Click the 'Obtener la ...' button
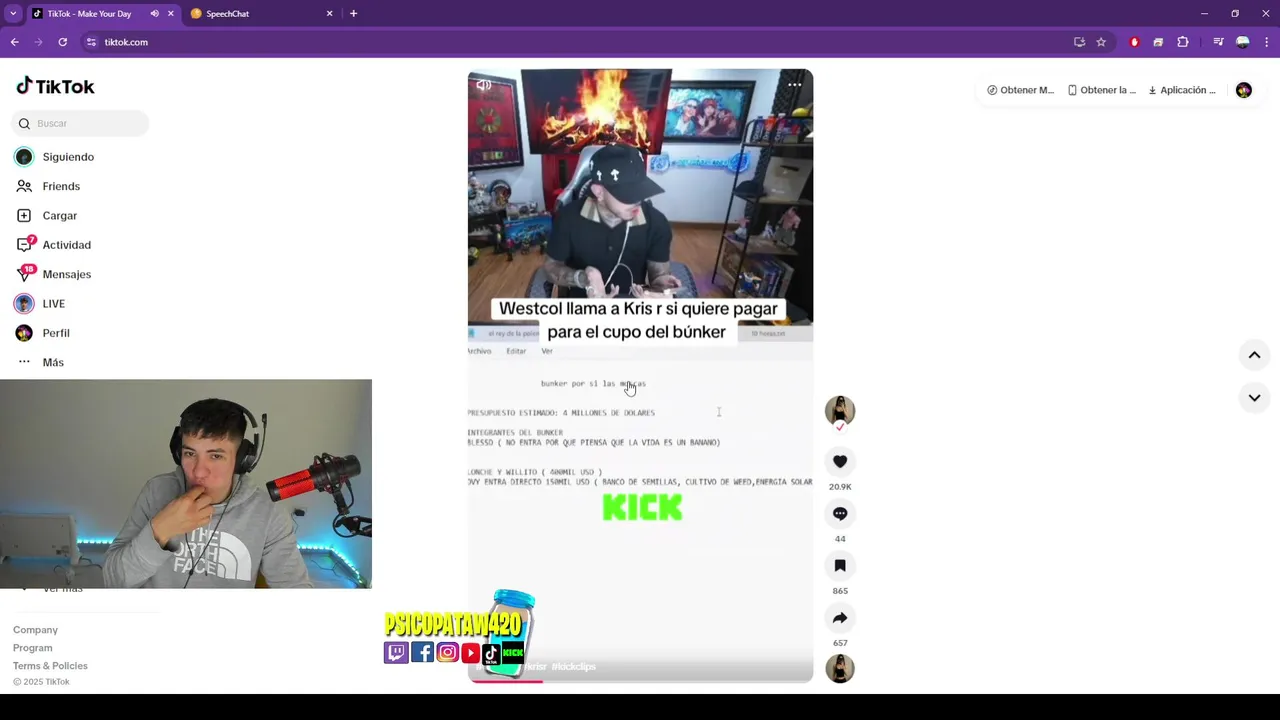 pos(1101,90)
